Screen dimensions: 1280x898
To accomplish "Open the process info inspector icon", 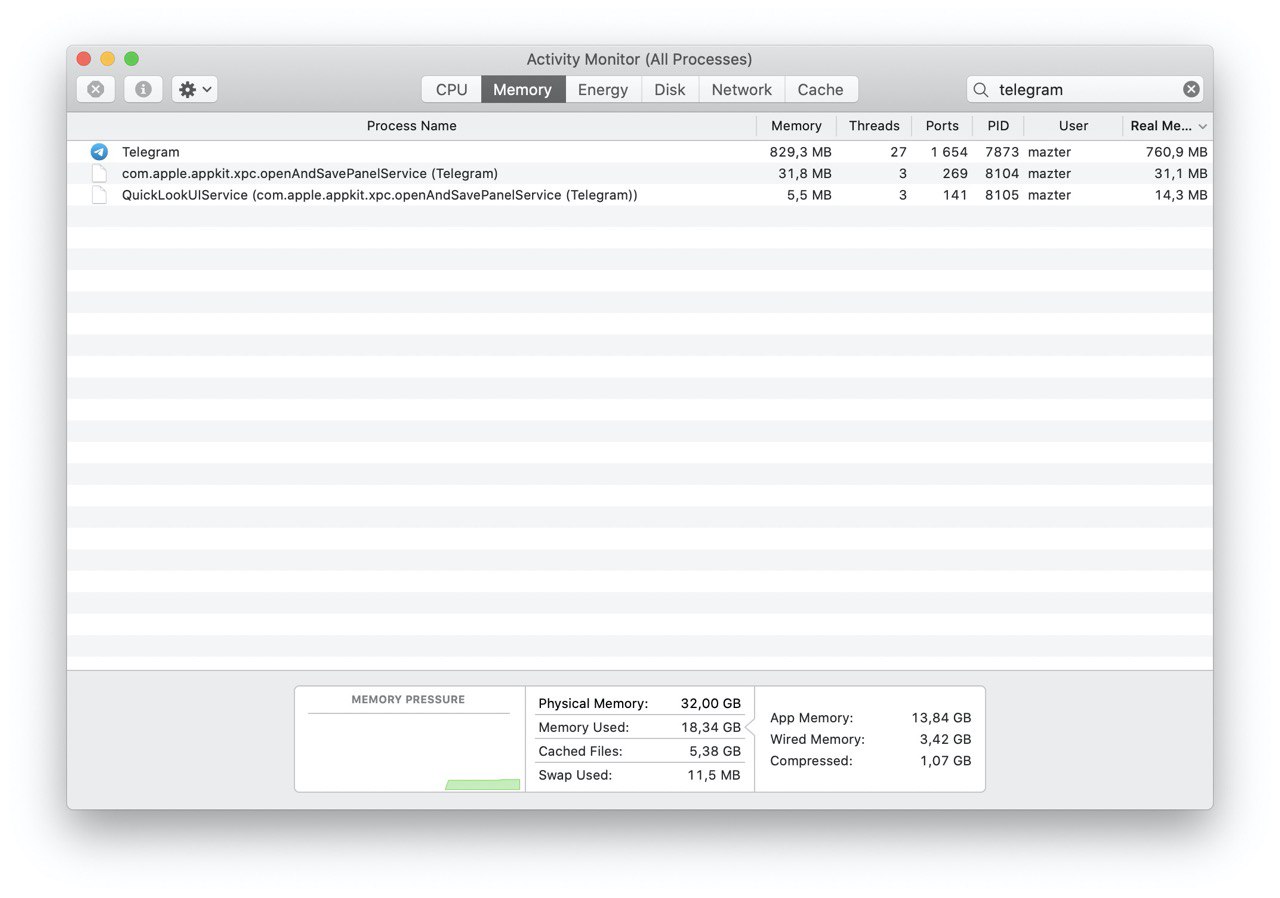I will 143,89.
